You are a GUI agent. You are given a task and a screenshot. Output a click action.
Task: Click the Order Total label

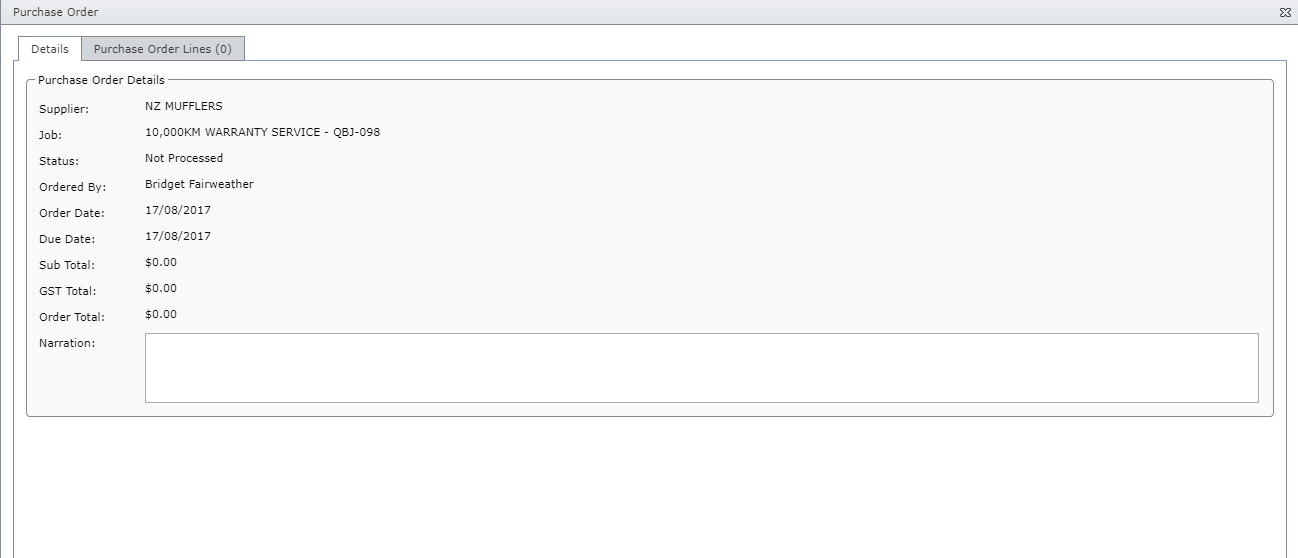click(x=71, y=317)
